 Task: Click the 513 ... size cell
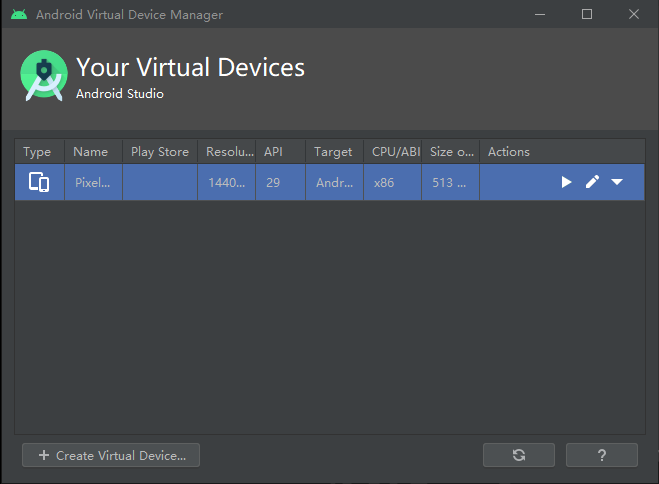(x=451, y=182)
